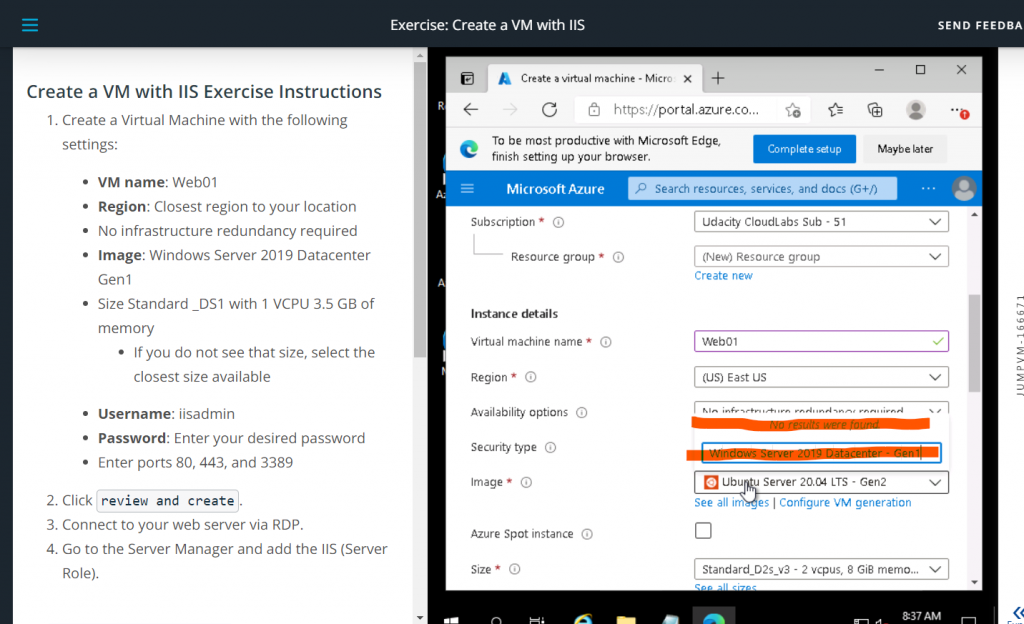Click the 'VM name: Web01' instruction line
The width and height of the screenshot is (1024, 624).
pyautogui.click(x=157, y=182)
